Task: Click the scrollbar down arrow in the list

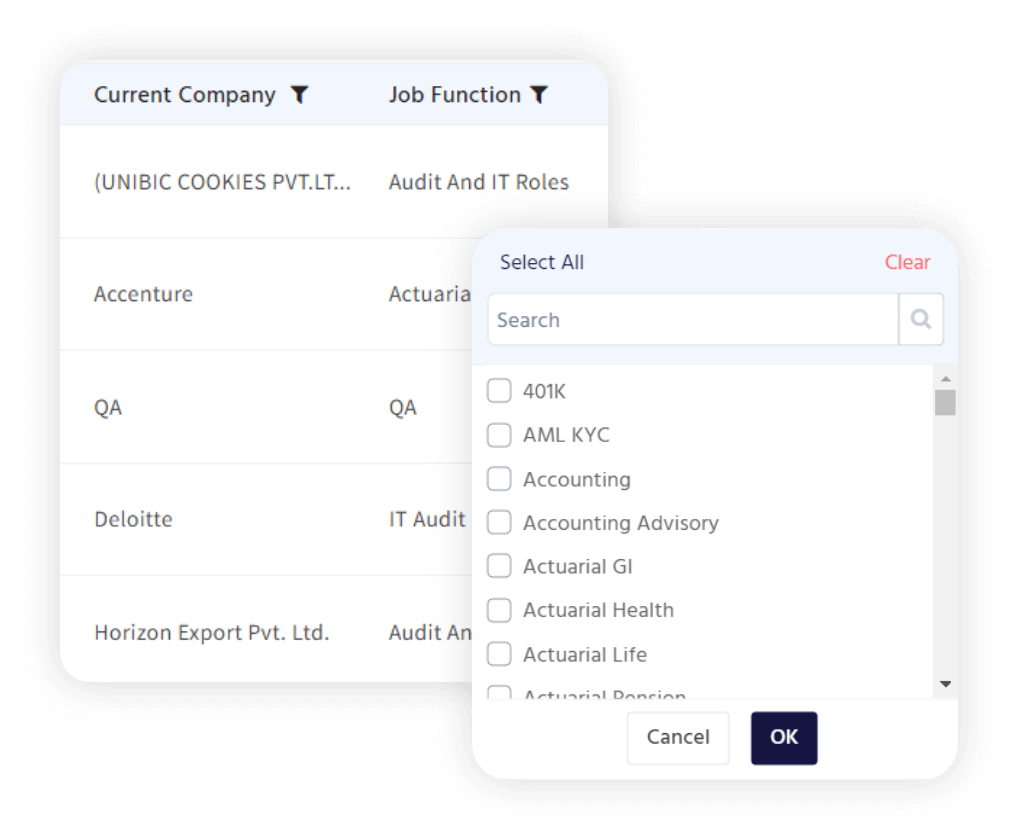Action: click(943, 685)
